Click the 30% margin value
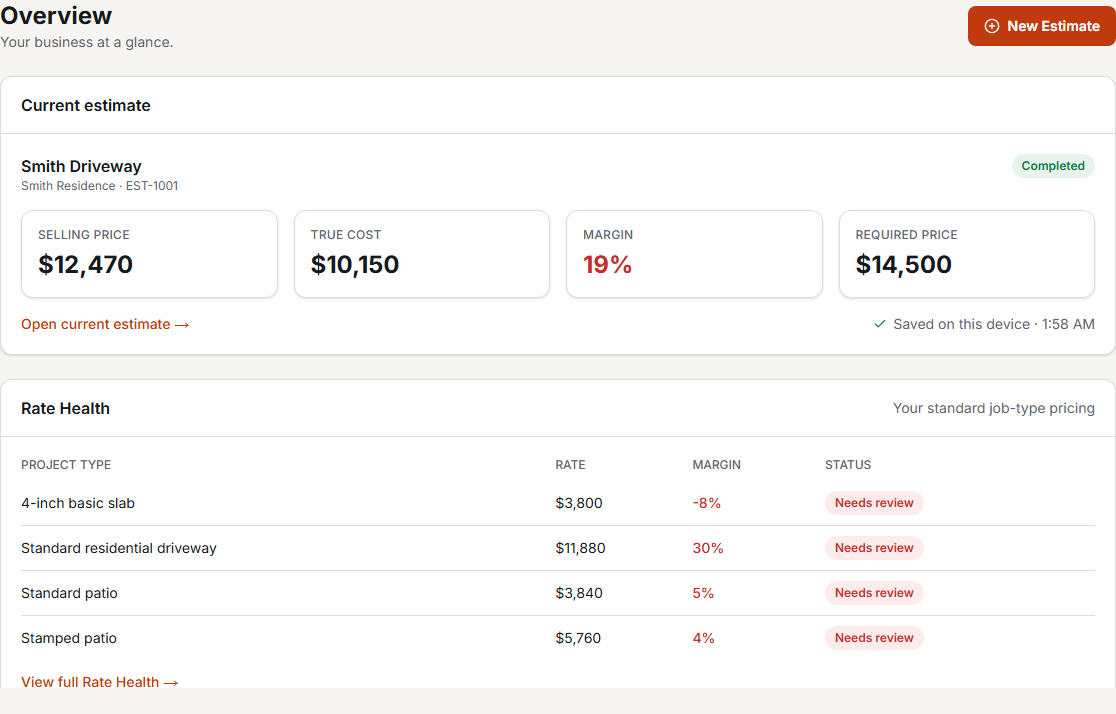Viewport: 1116px width, 714px height. [x=708, y=548]
